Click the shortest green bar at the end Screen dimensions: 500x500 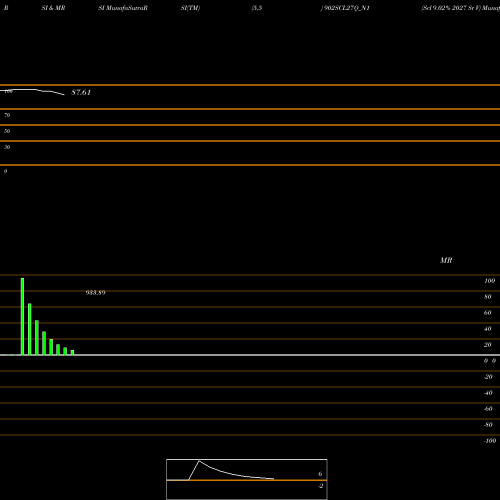[x=72, y=352]
